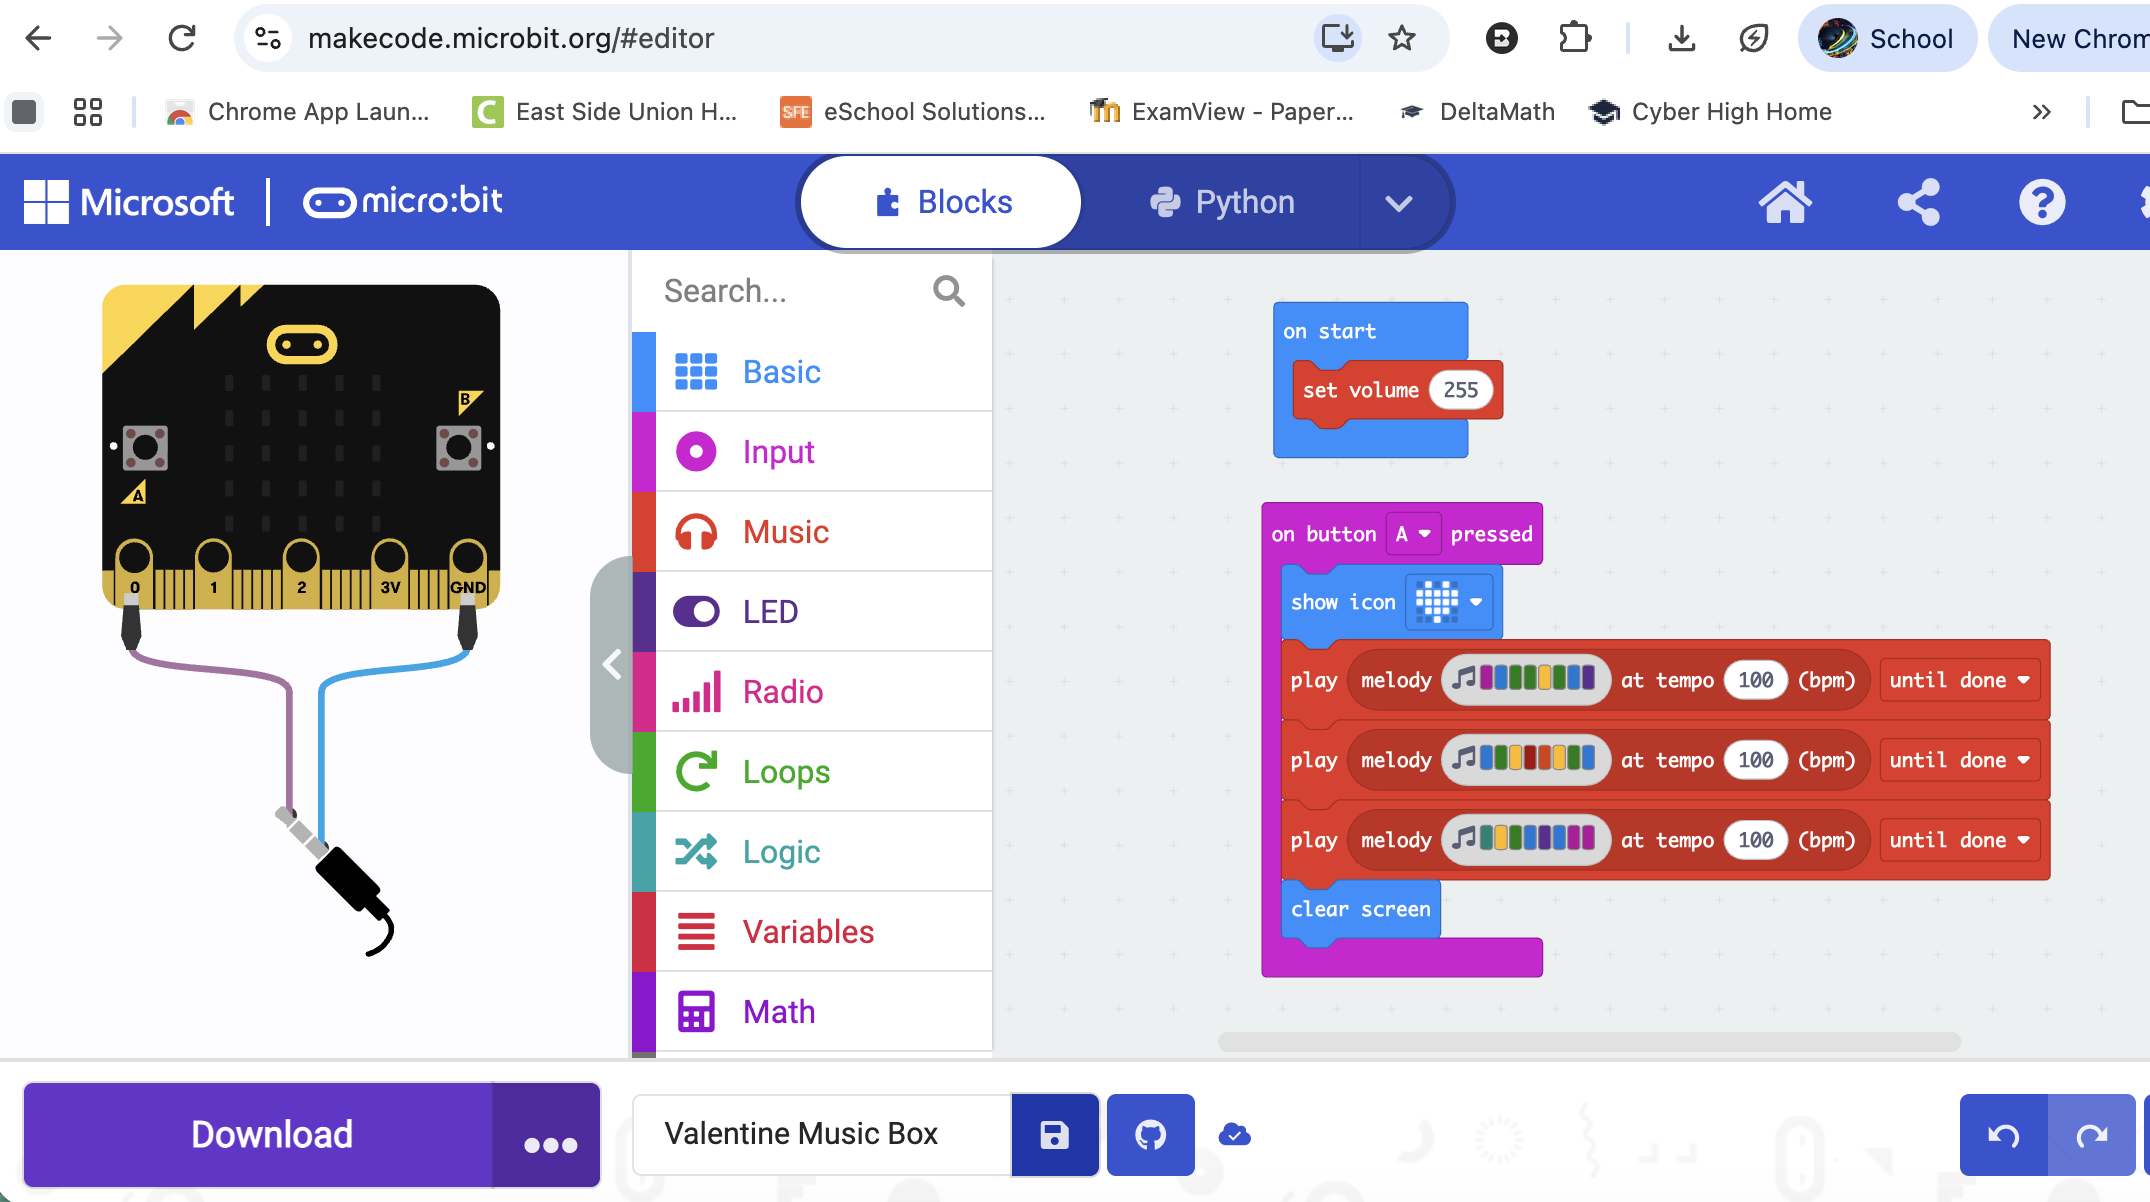The image size is (2150, 1202).
Task: Open the button A dropdown in on button pressed
Action: pos(1413,534)
